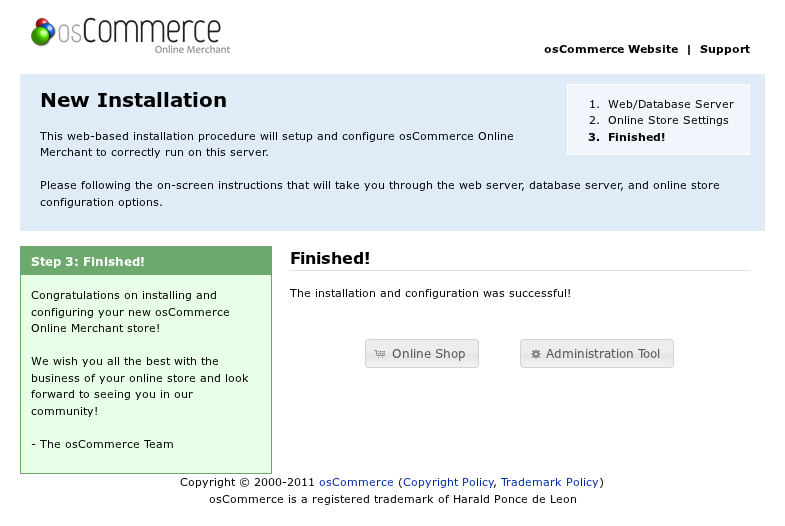
Task: Click the Step 3: Finished! green header
Action: coord(146,261)
